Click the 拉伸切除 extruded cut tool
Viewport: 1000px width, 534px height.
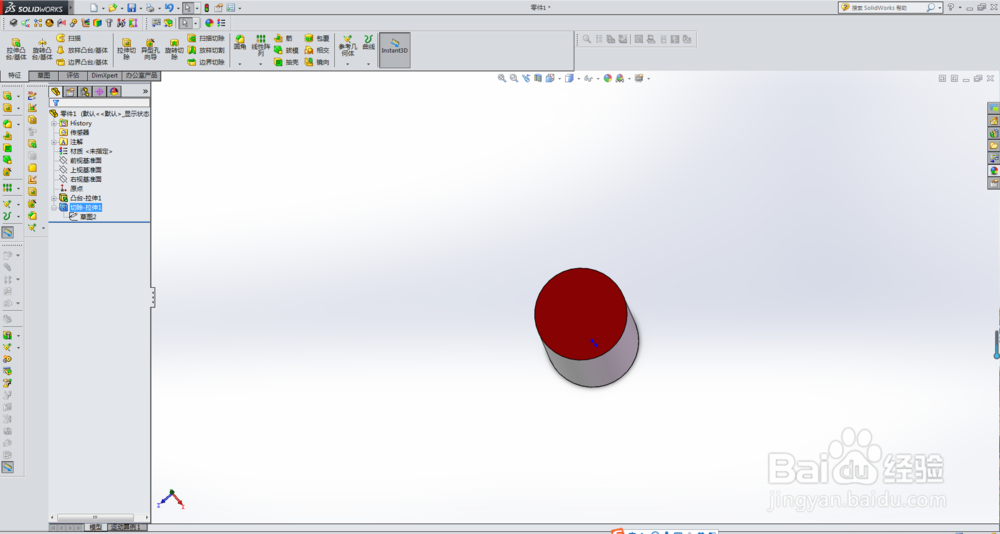[x=126, y=50]
